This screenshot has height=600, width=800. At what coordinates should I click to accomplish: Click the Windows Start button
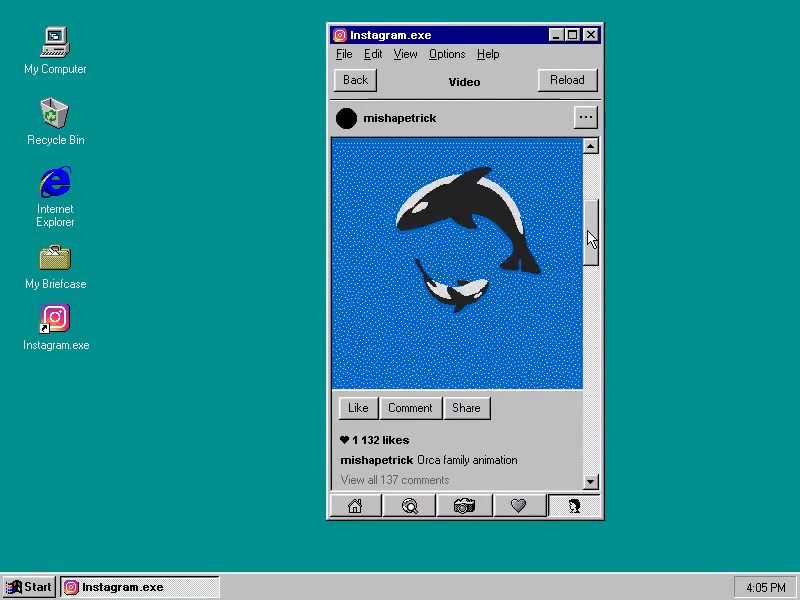(29, 587)
